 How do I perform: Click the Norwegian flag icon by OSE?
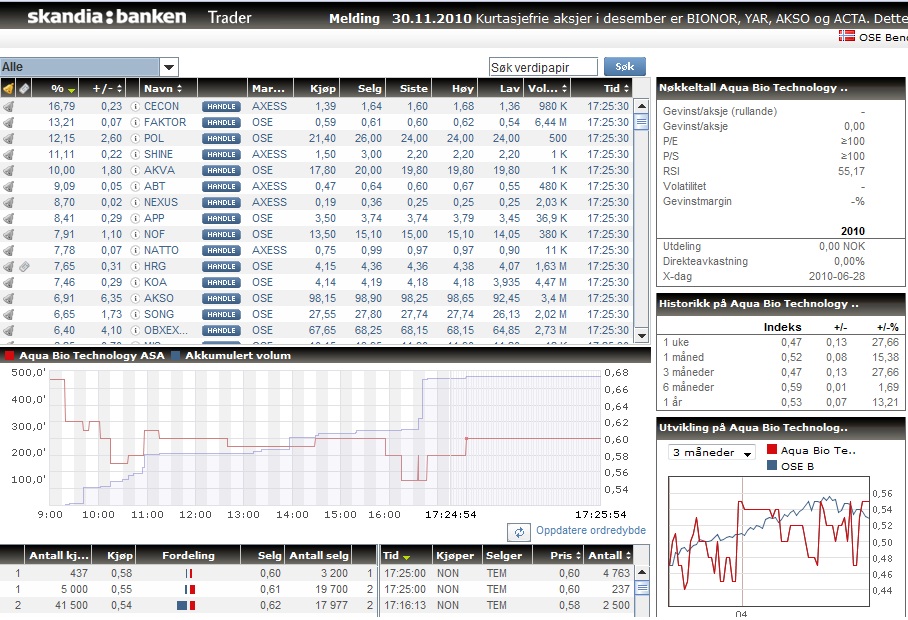[847, 36]
